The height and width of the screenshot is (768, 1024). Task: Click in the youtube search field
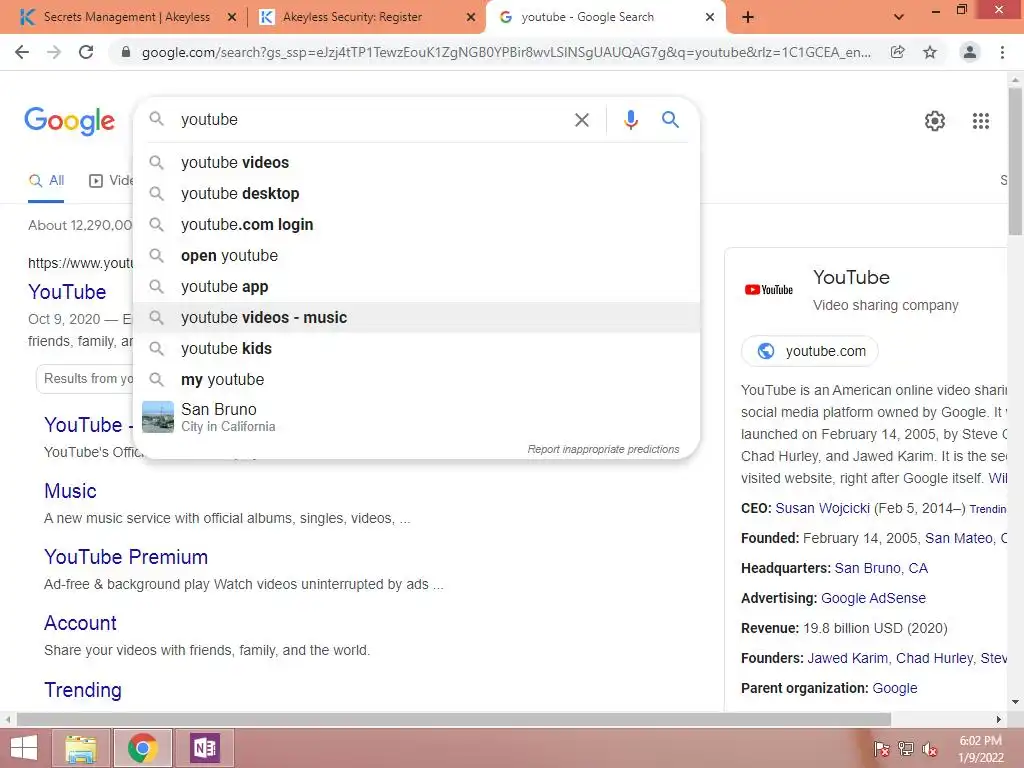pyautogui.click(x=372, y=120)
